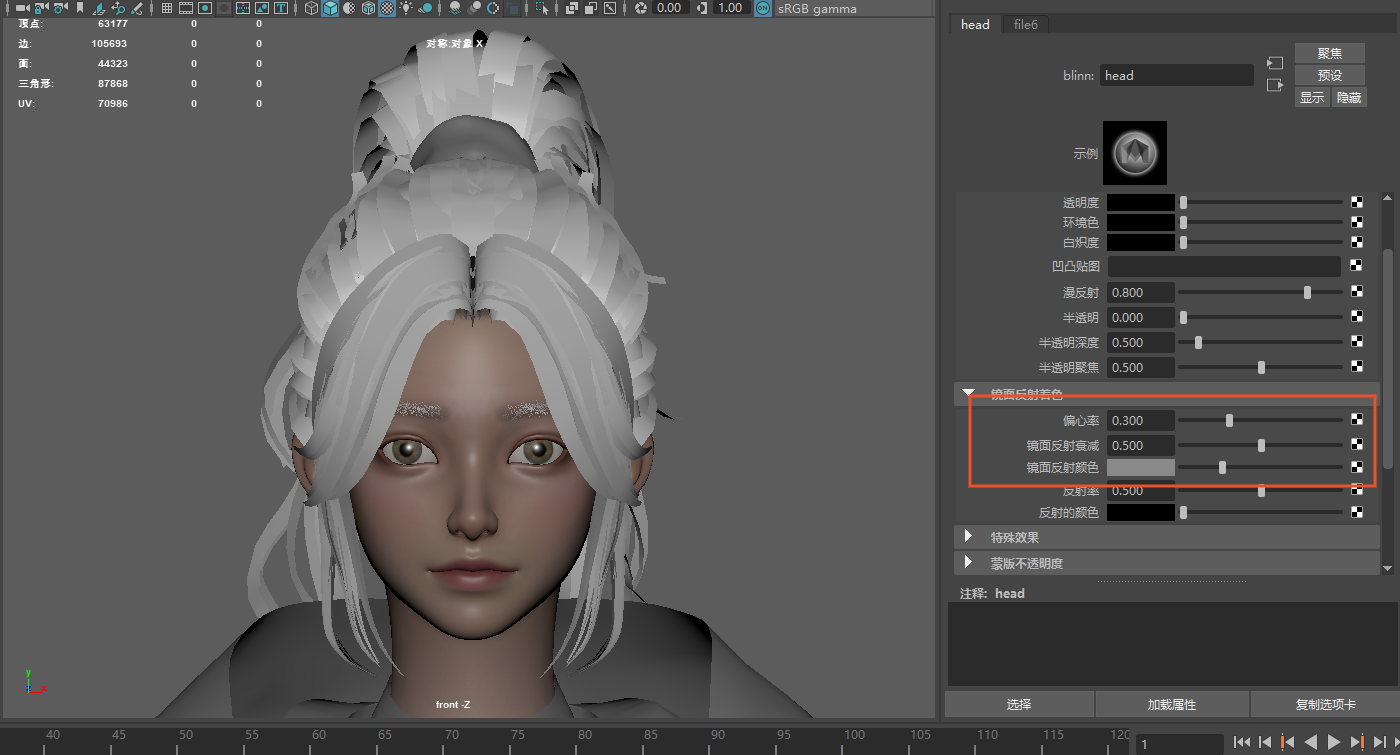Click the smooth shade all cube icon
1400x755 pixels.
coord(330,8)
